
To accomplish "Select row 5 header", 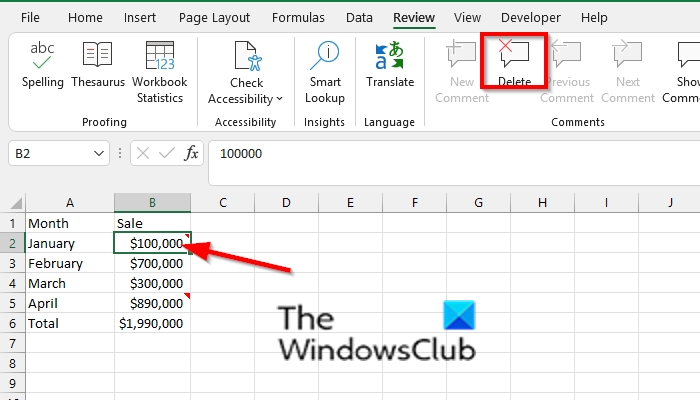I will tap(12, 304).
